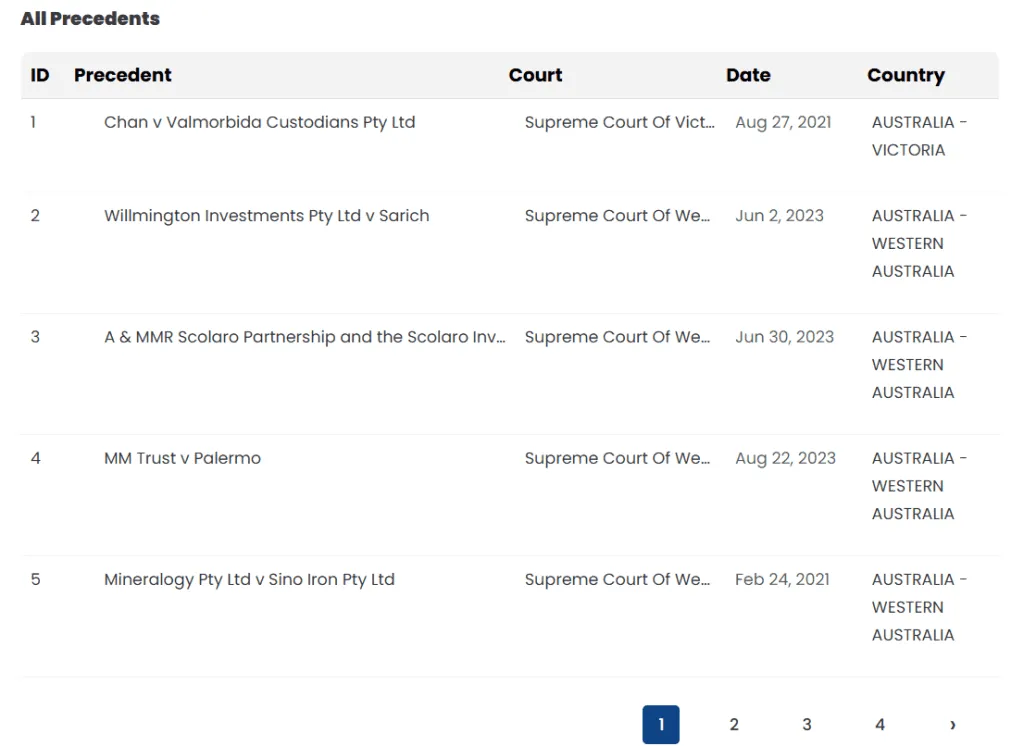Image resolution: width=1024 pixels, height=746 pixels.
Task: Sort by the Date column header
Action: click(x=748, y=75)
